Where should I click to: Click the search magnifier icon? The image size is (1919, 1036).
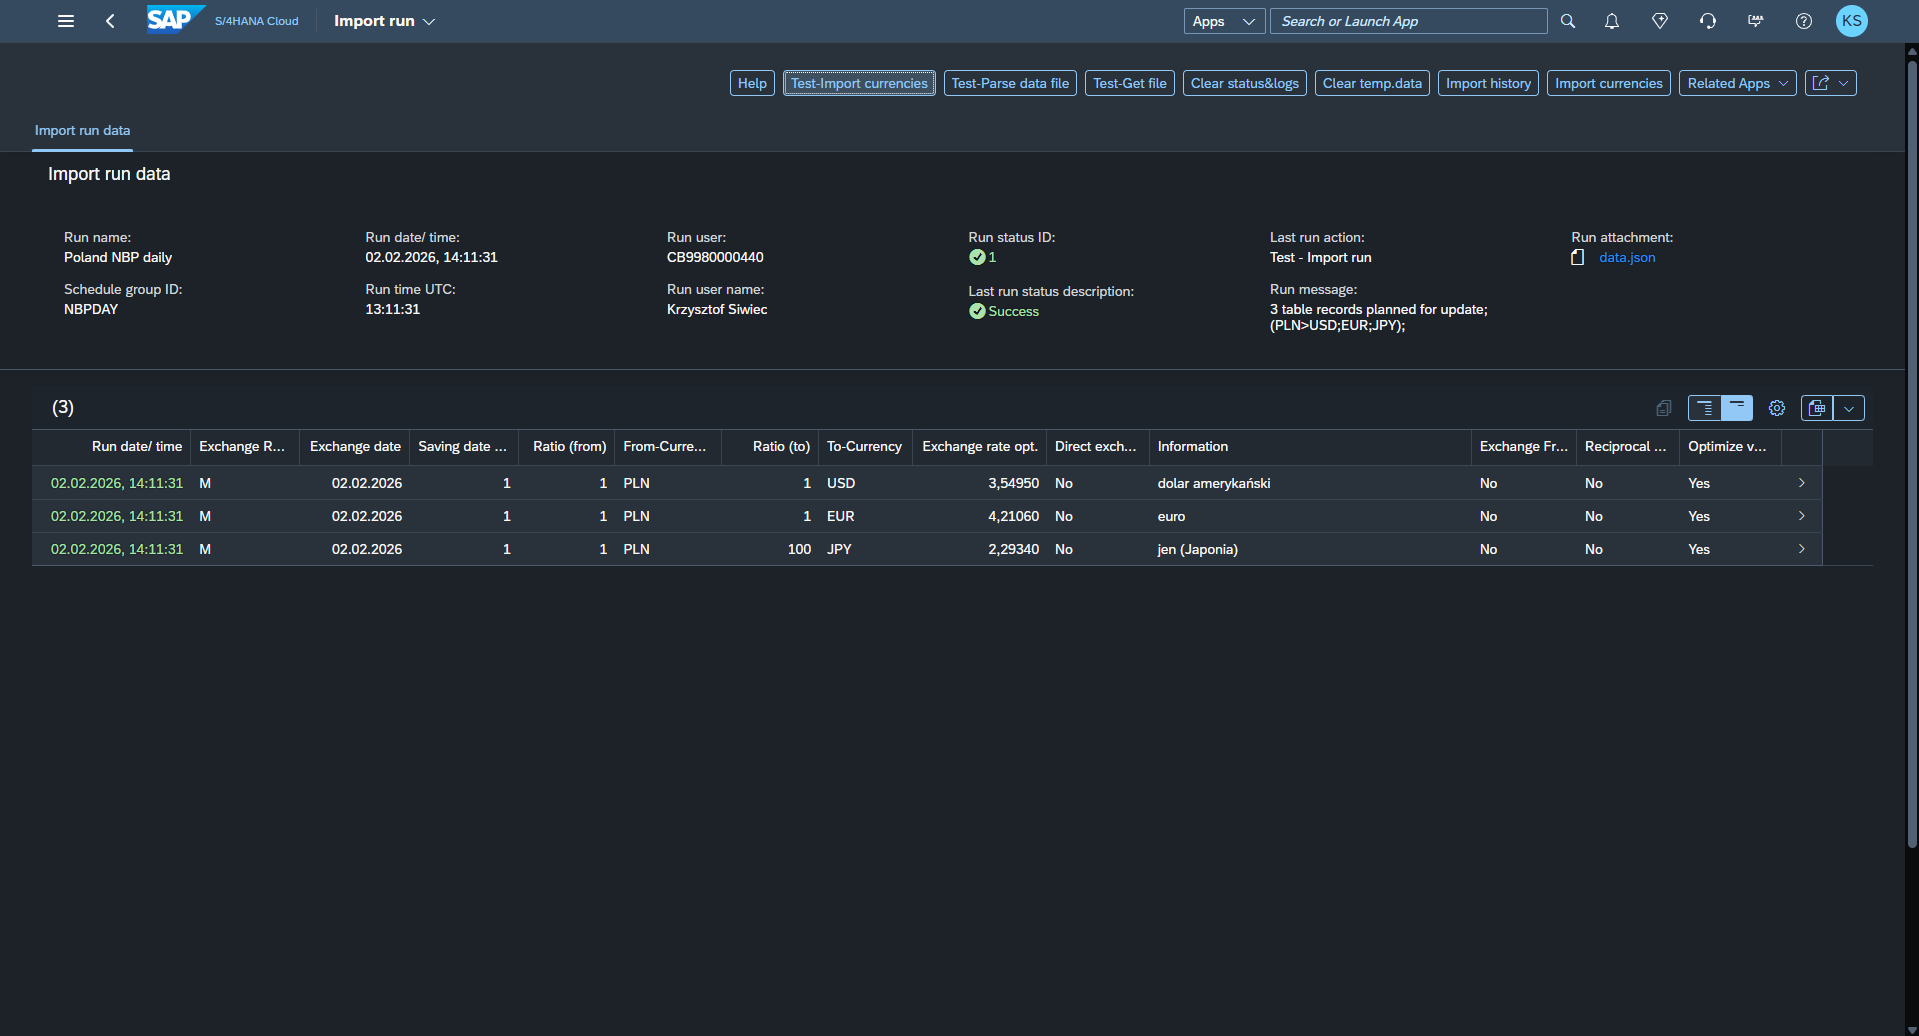coord(1567,21)
